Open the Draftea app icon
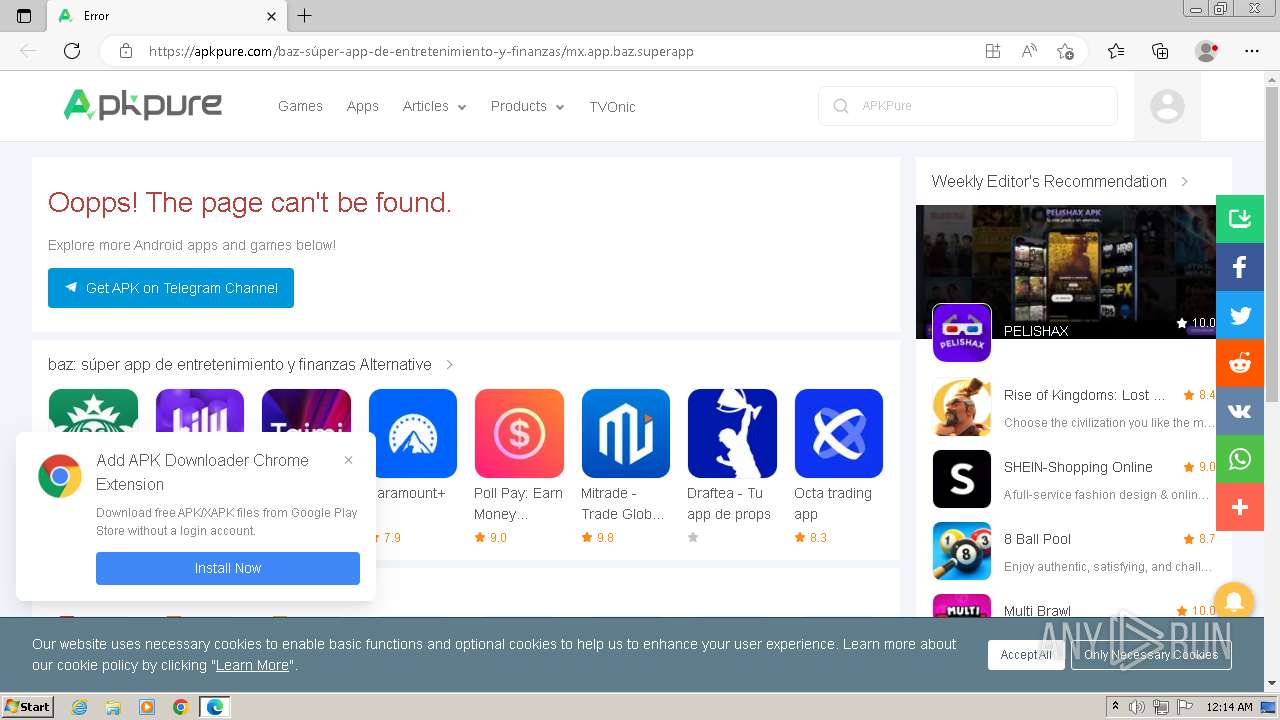Viewport: 1280px width, 720px height. 732,433
